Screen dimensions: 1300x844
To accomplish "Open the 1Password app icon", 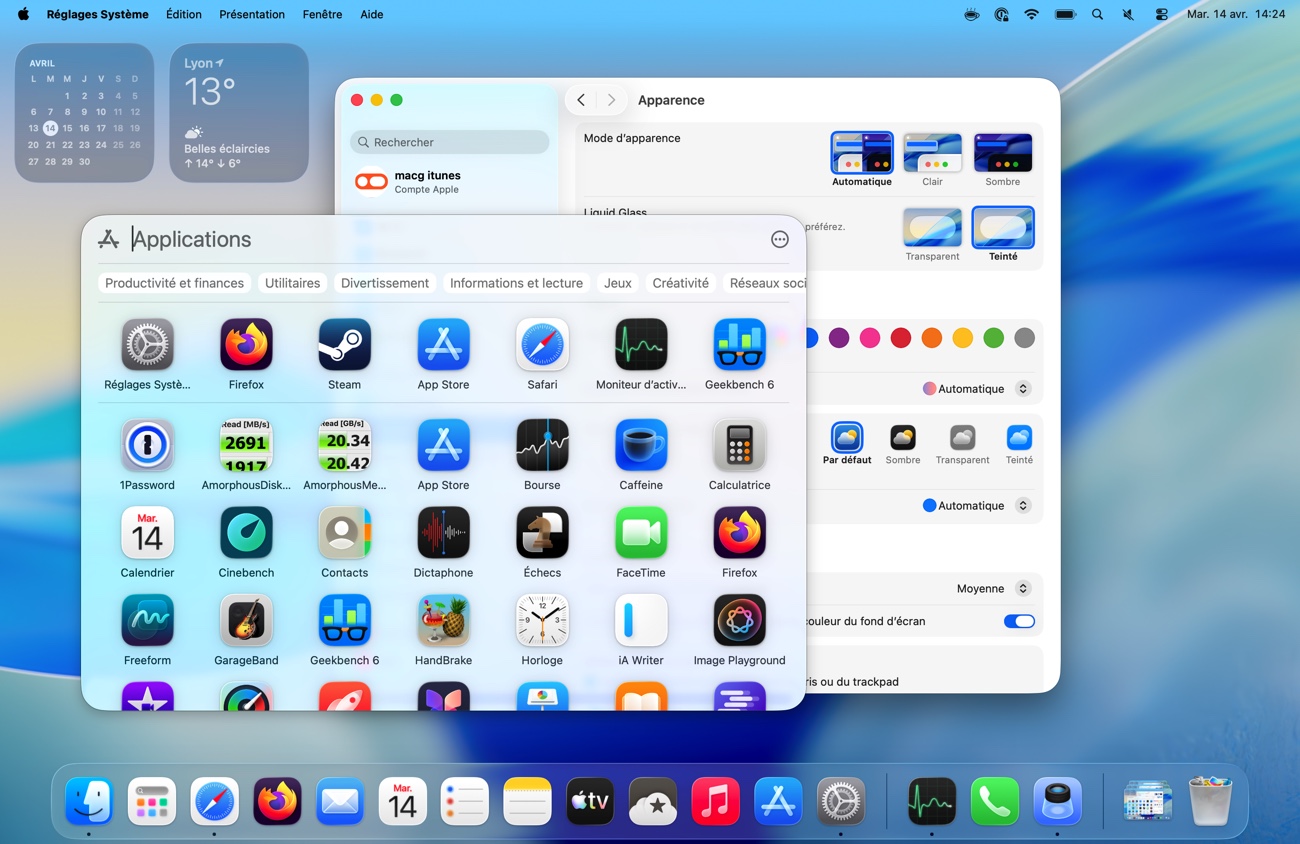I will coord(147,446).
